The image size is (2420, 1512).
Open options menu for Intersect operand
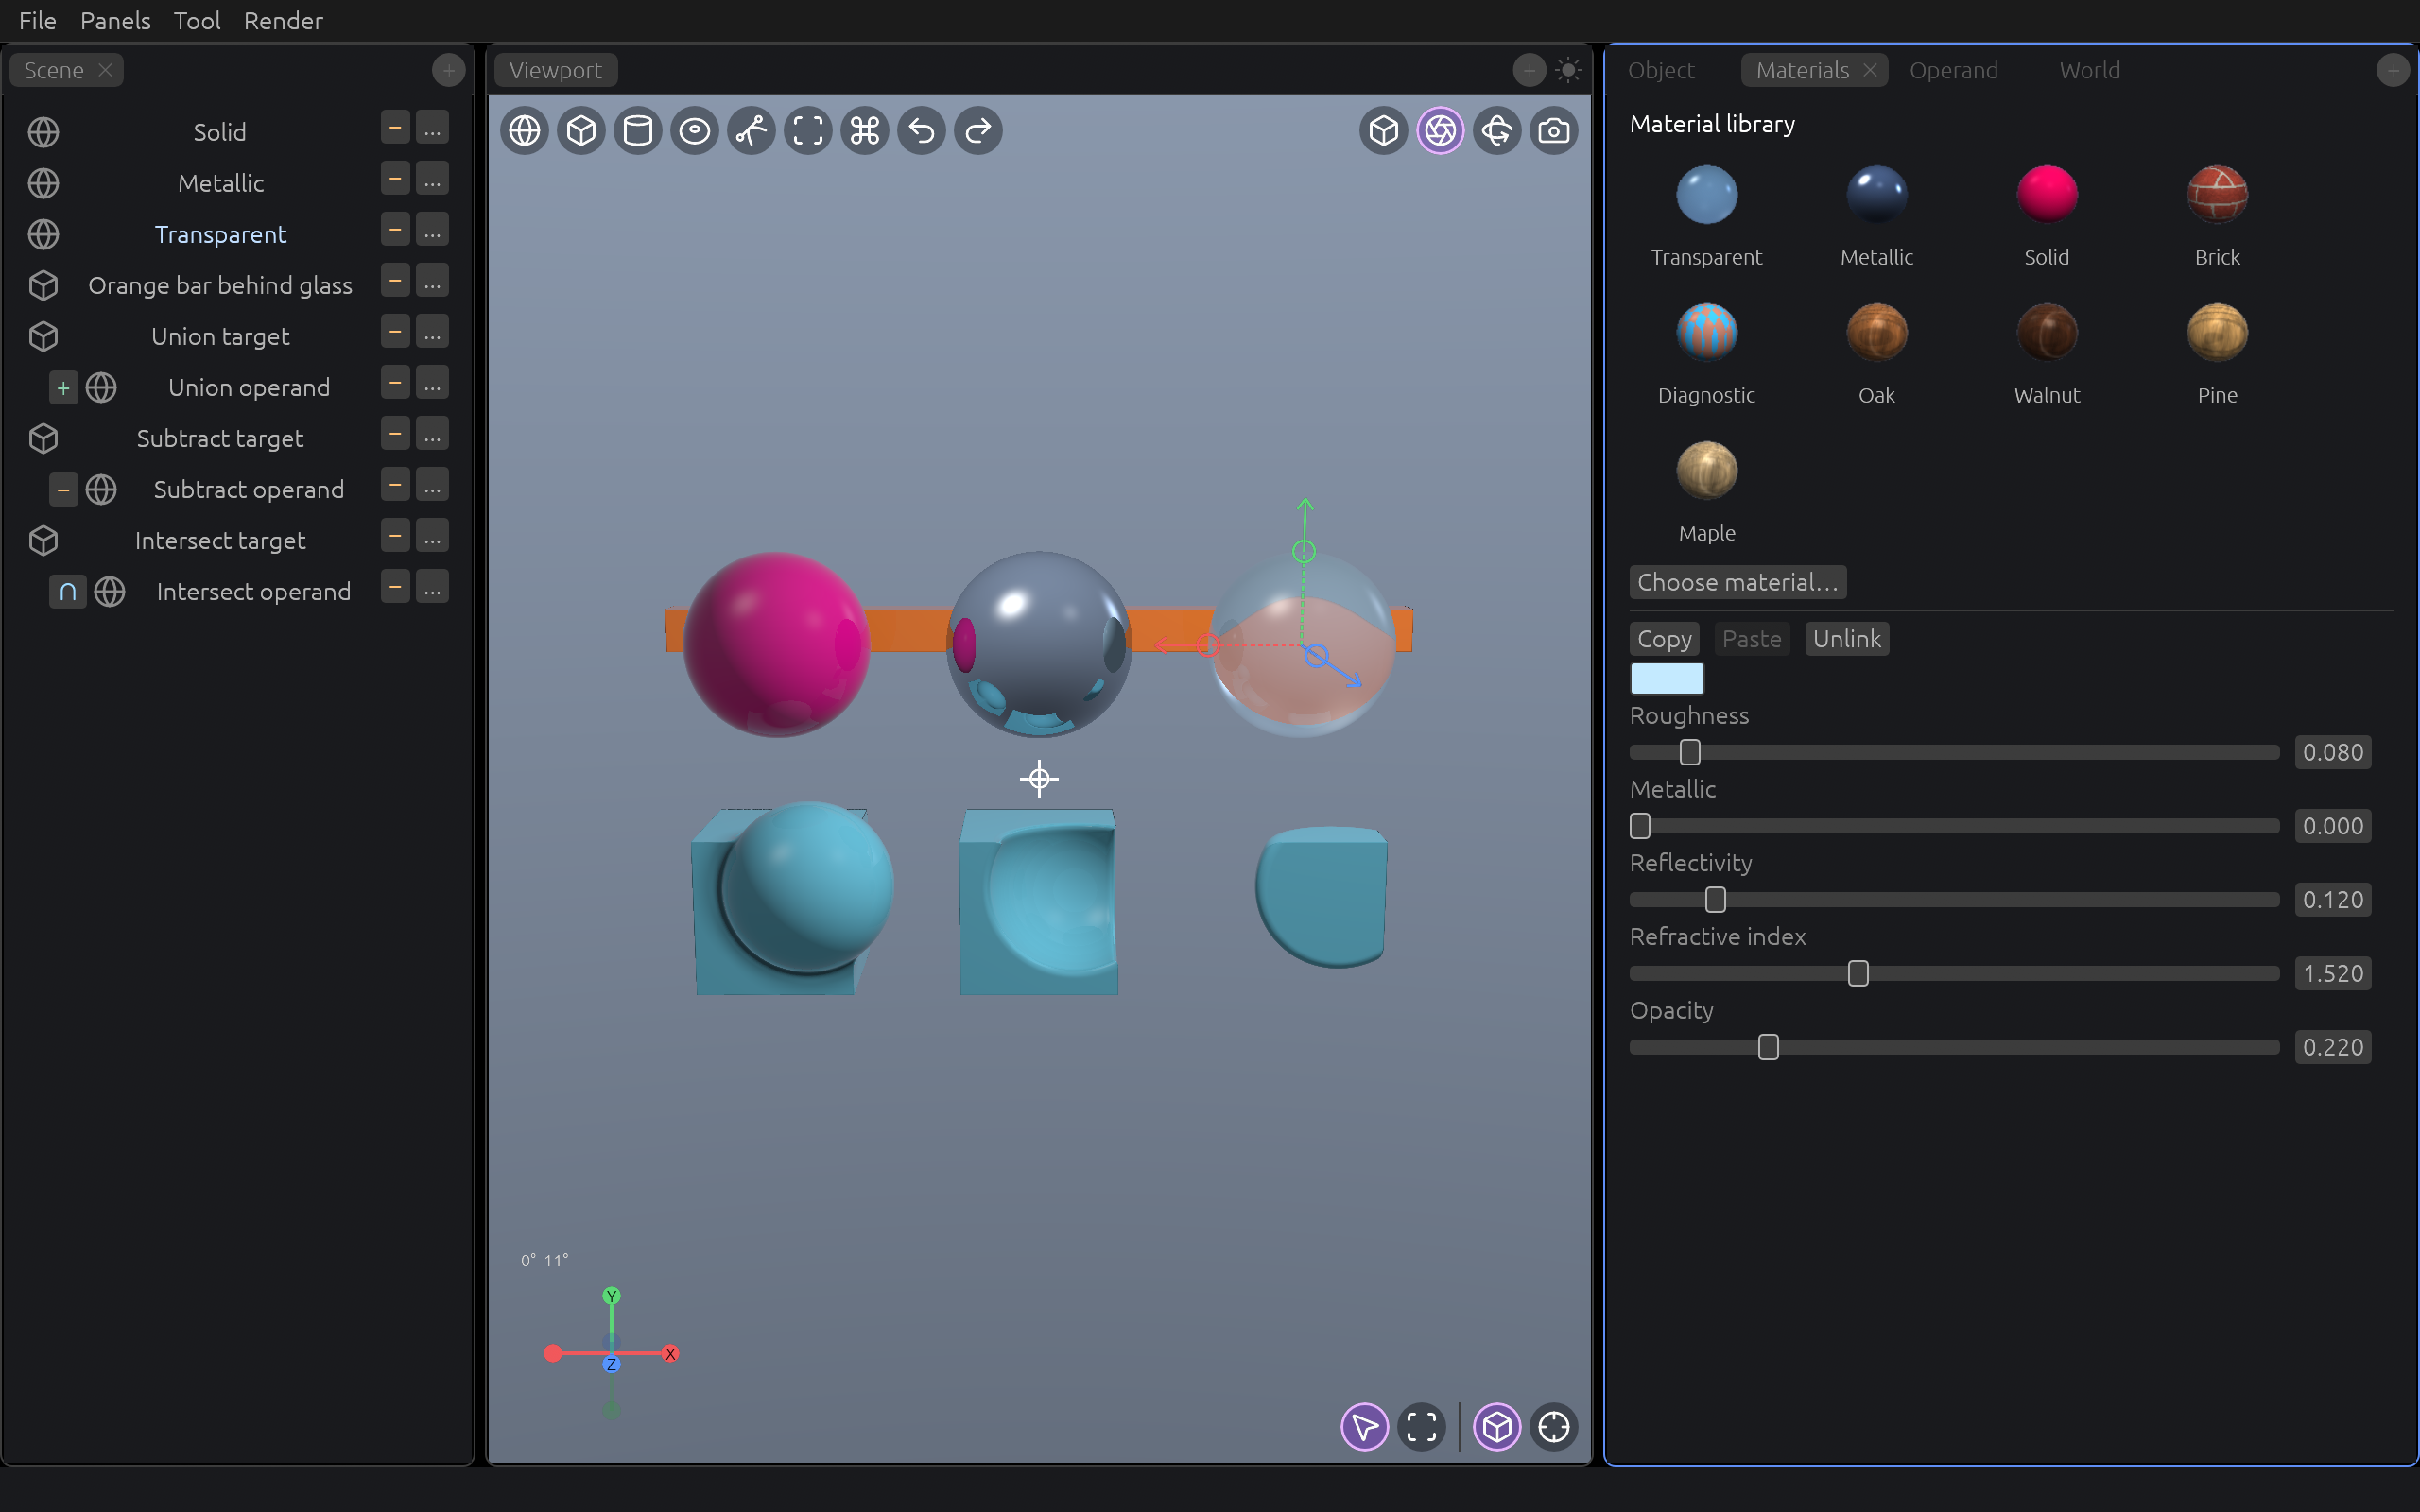click(x=432, y=587)
